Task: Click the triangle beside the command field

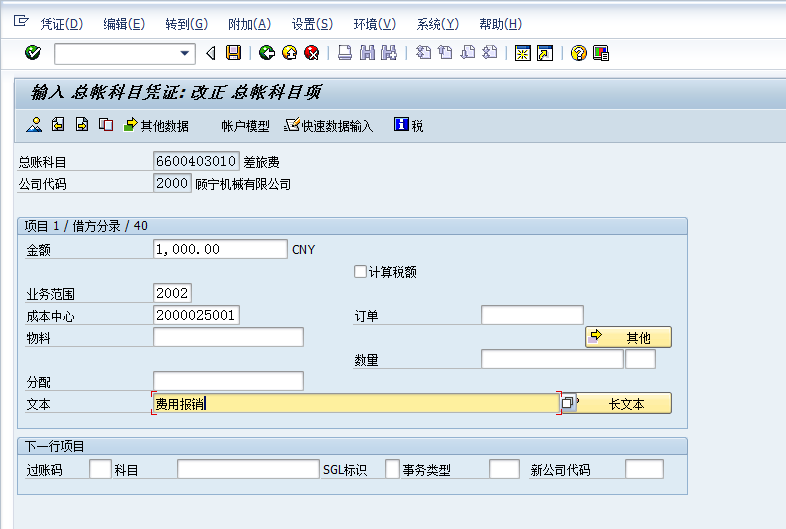Action: tap(211, 53)
